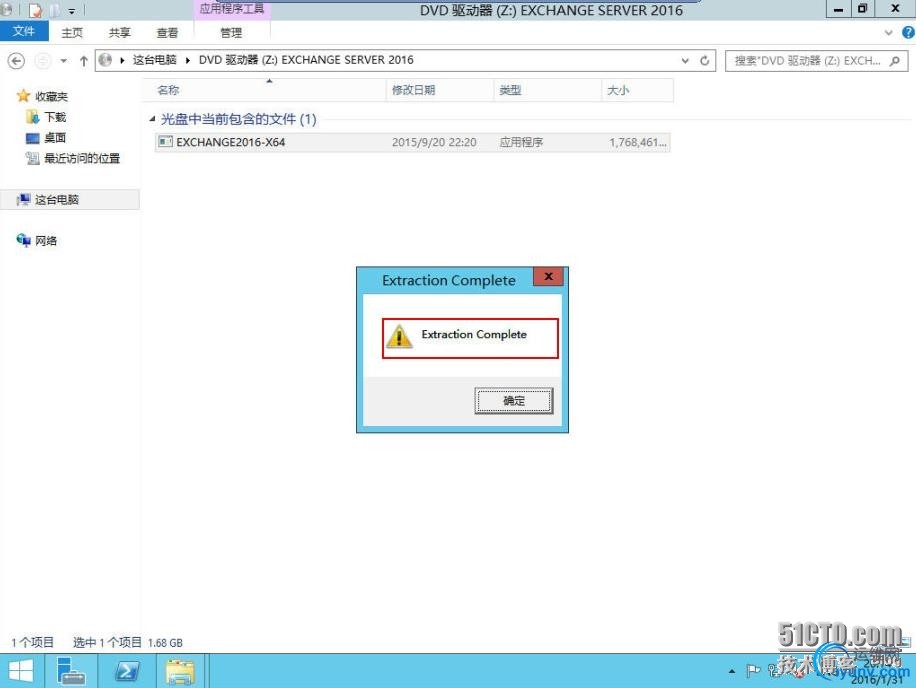
Task: Click the warning icon in the dialog
Action: [x=400, y=336]
